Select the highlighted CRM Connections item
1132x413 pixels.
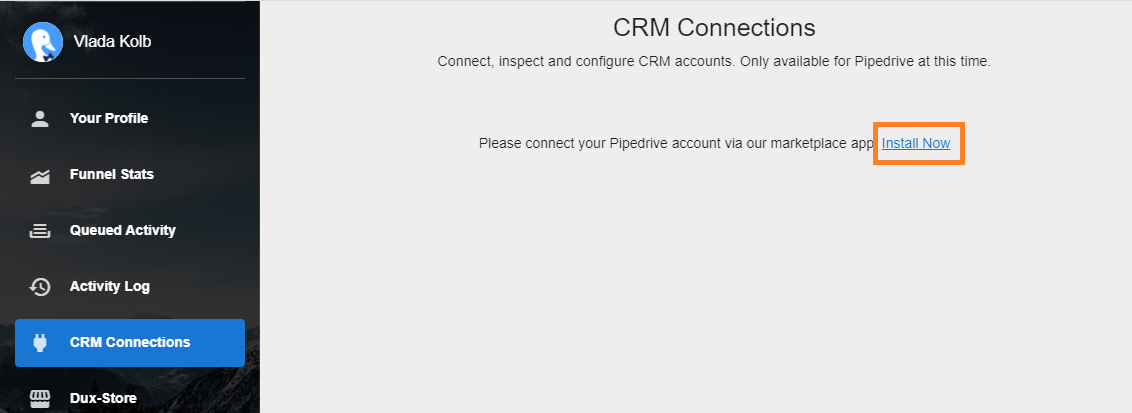[x=130, y=342]
